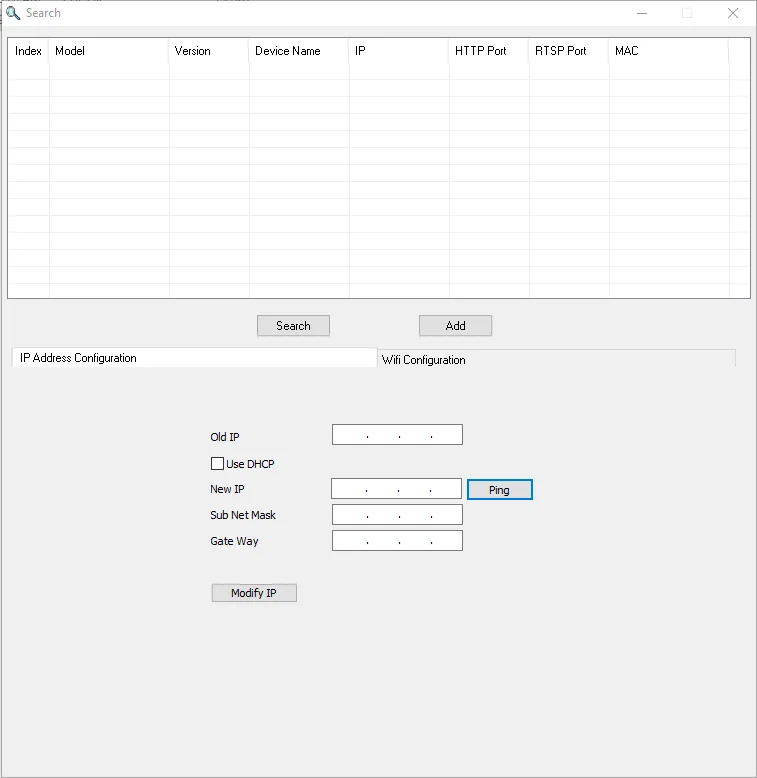Click the MAC column header

click(x=669, y=51)
